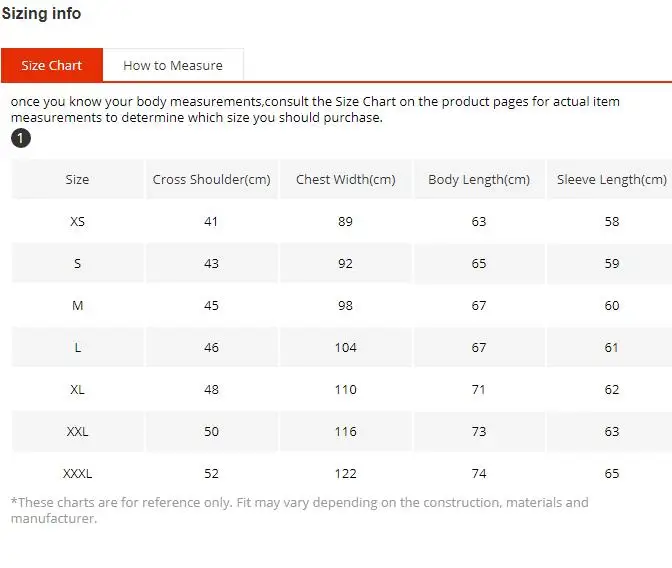
Task: Click the Sizing info heading
Action: [x=41, y=14]
